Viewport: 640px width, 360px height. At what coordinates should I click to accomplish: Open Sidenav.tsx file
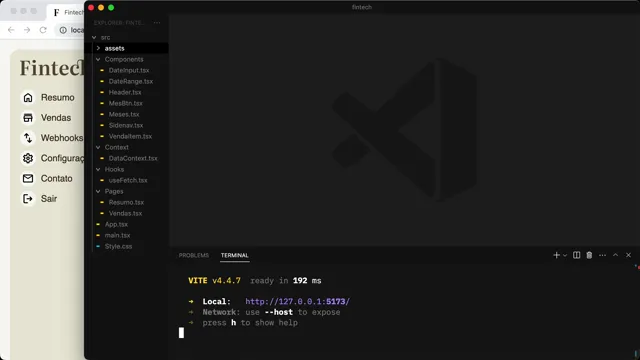pos(127,125)
